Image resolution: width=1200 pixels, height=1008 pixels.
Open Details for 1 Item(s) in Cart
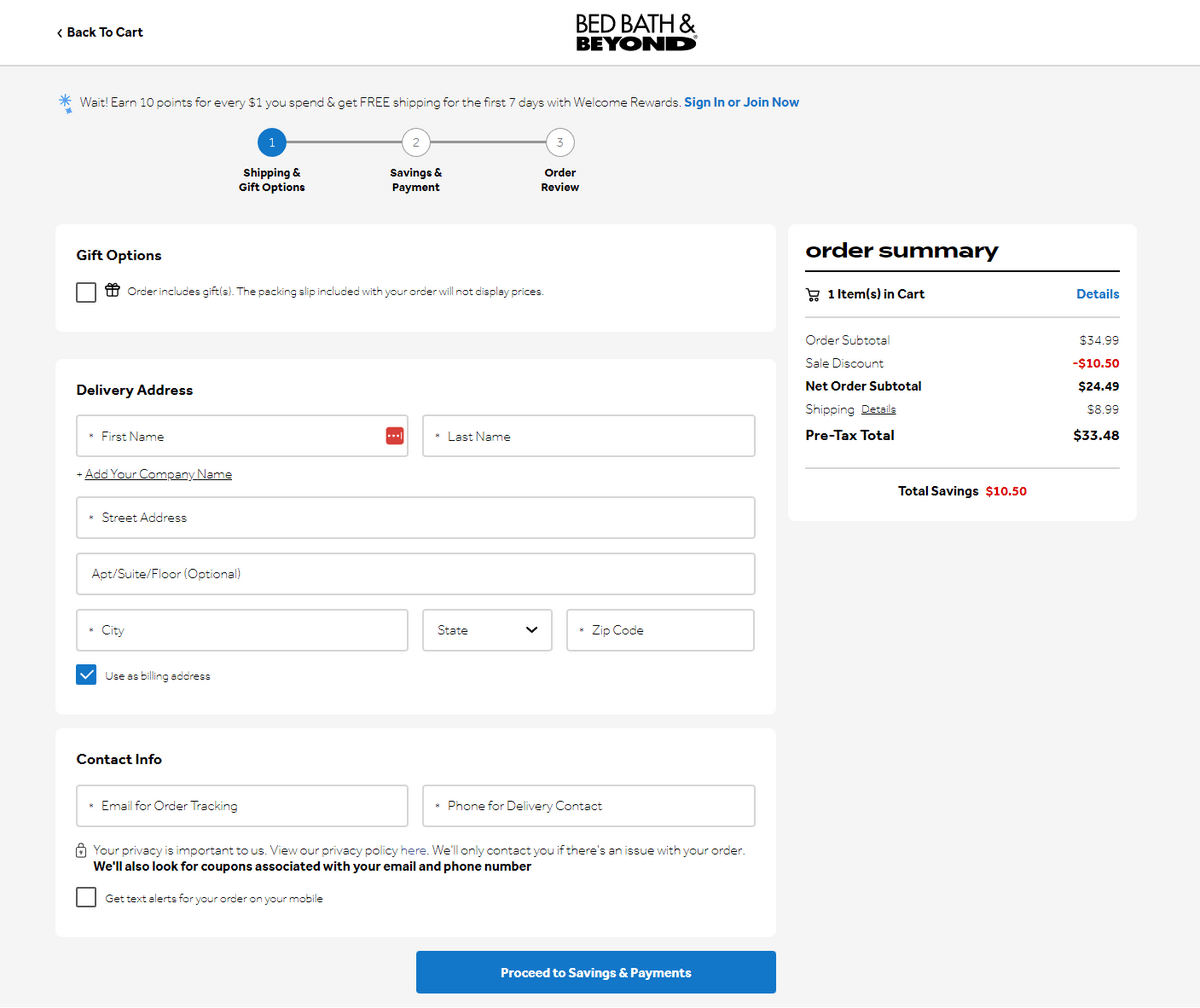pos(1097,293)
